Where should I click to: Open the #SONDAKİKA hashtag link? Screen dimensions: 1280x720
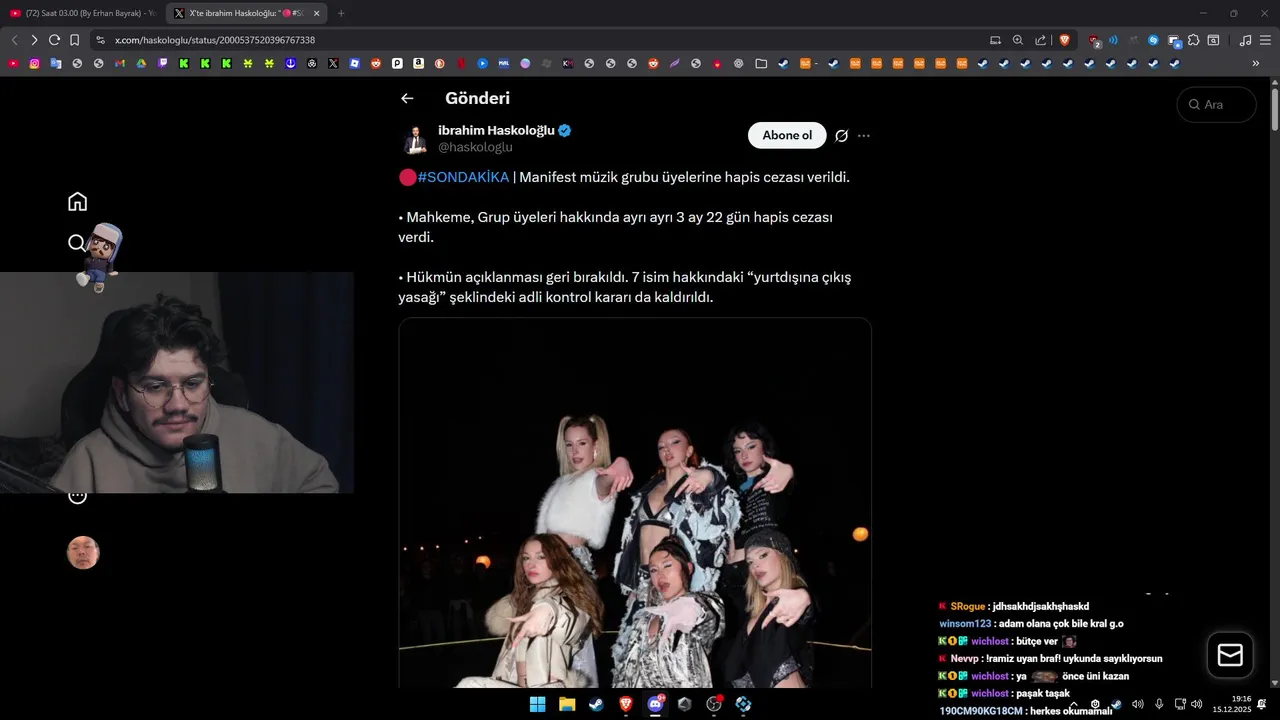click(x=463, y=177)
